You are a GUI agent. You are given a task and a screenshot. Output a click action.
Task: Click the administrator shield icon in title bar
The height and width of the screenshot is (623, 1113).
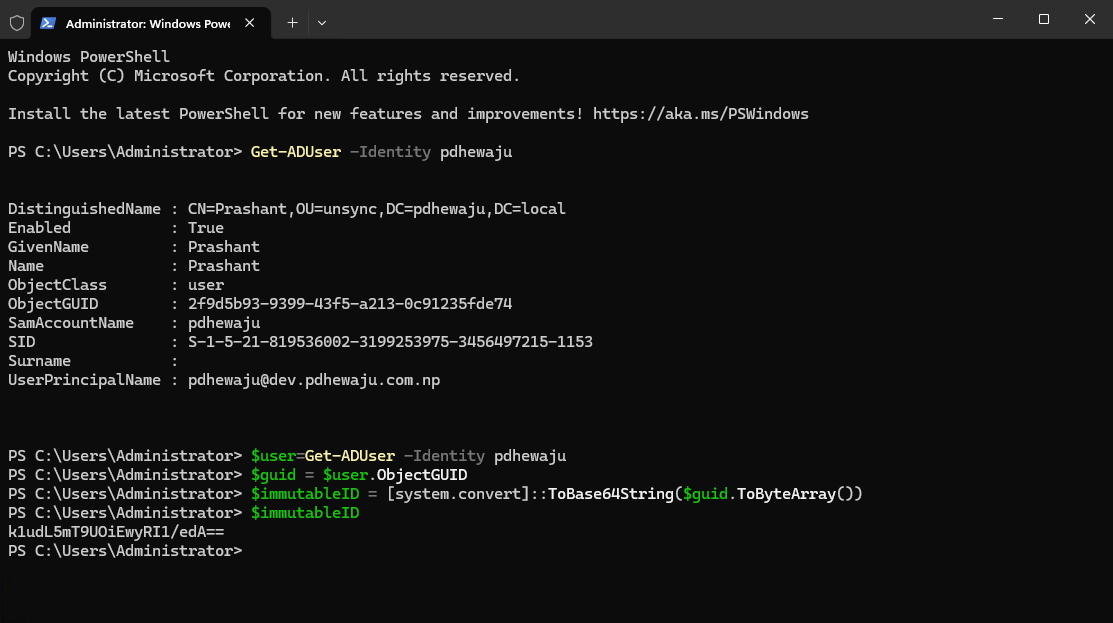tap(17, 22)
